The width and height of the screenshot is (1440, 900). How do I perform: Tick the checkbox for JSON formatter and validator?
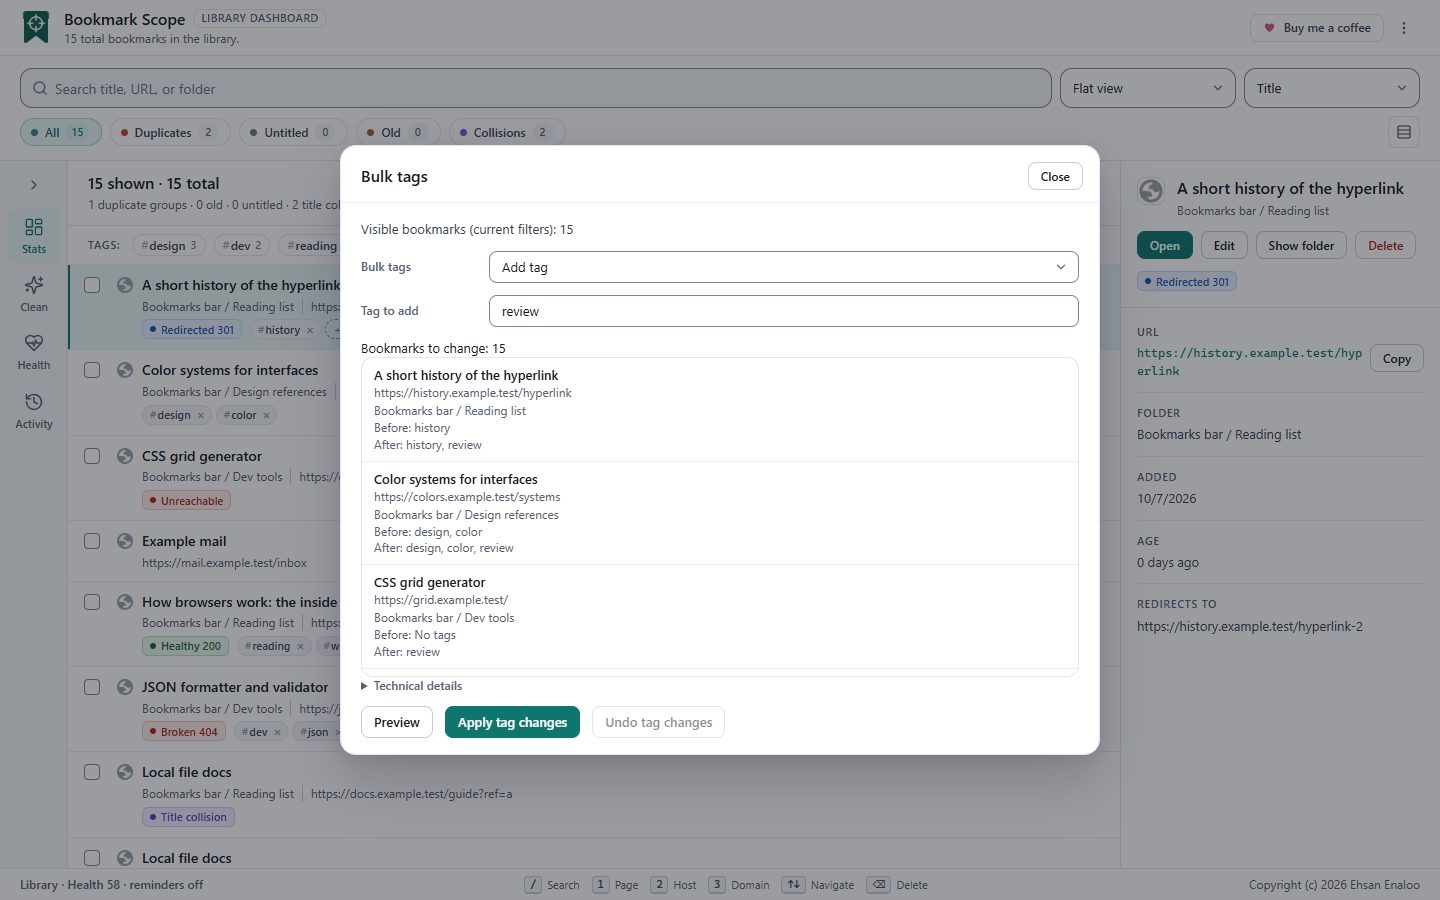(92, 687)
